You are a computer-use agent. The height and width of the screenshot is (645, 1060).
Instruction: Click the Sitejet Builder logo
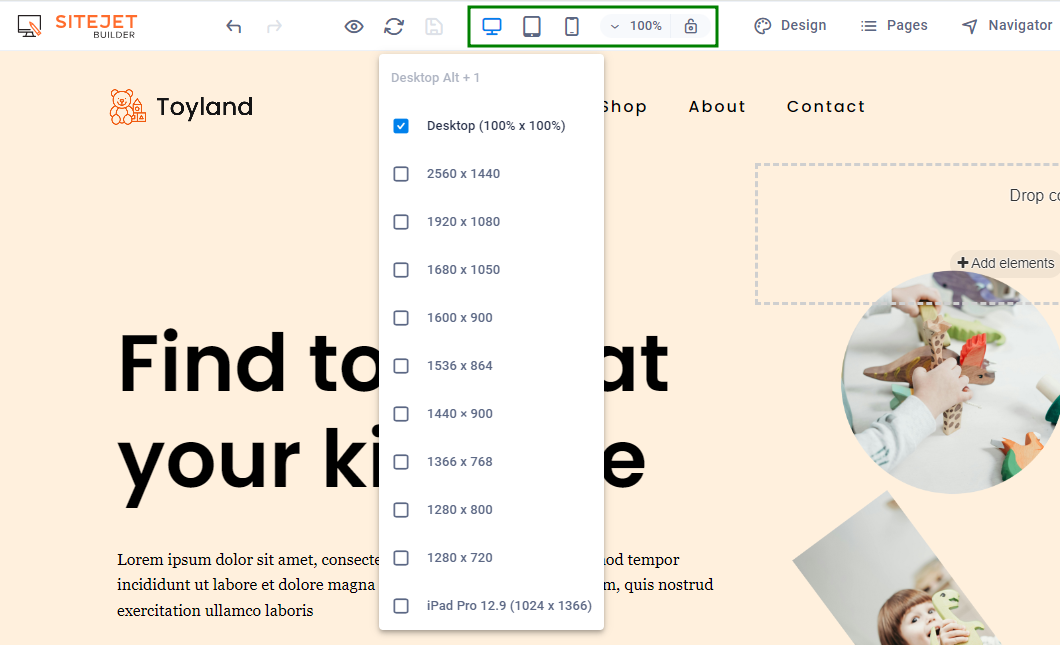coord(77,26)
